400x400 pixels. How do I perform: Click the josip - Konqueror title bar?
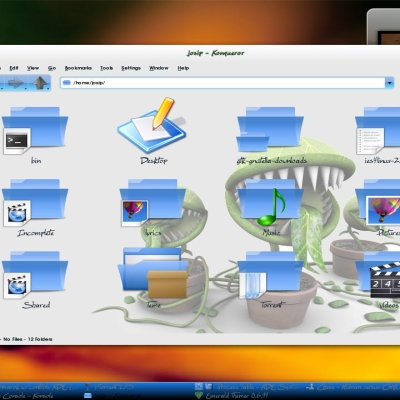[x=215, y=53]
